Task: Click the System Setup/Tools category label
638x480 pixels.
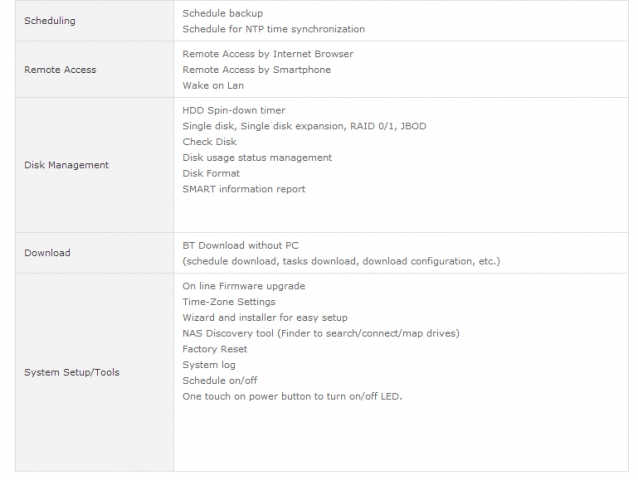Action: tap(72, 373)
